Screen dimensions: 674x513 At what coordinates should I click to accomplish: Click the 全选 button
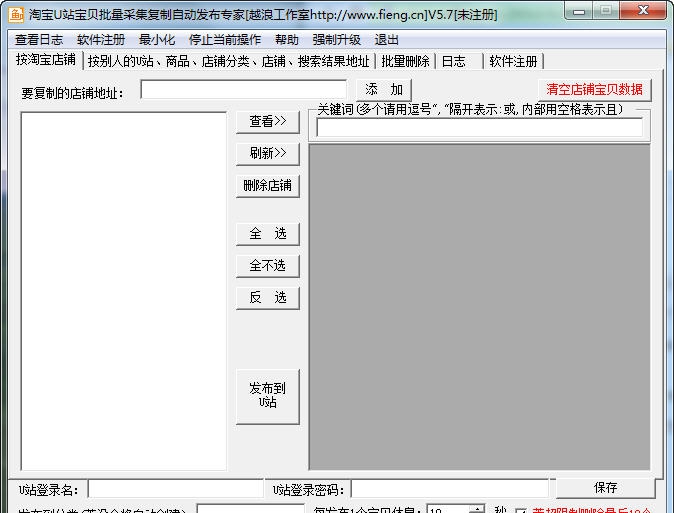[268, 234]
